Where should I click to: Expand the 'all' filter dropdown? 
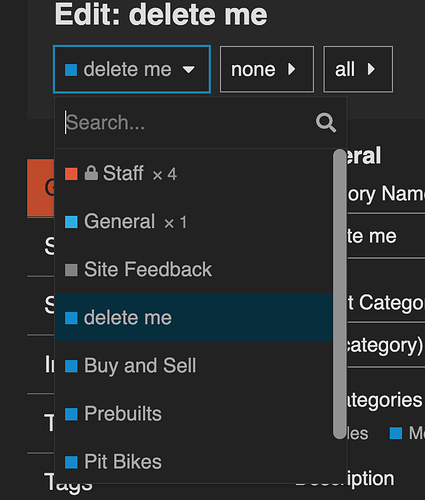358,69
